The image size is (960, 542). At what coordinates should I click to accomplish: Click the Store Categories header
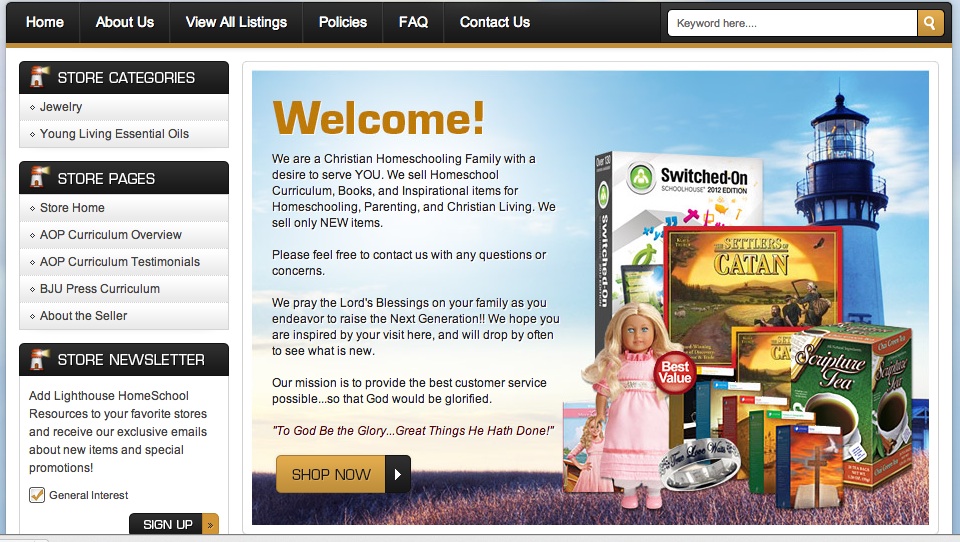click(124, 77)
